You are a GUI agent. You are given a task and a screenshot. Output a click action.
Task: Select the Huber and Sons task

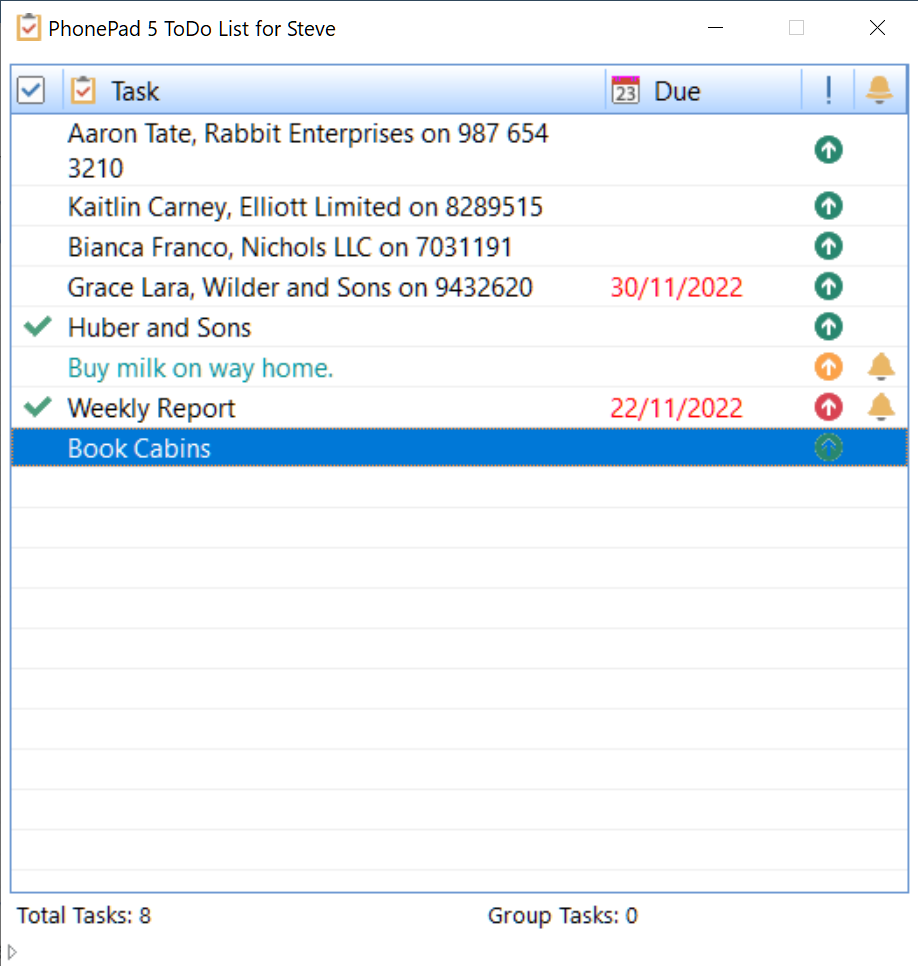pyautogui.click(x=459, y=327)
